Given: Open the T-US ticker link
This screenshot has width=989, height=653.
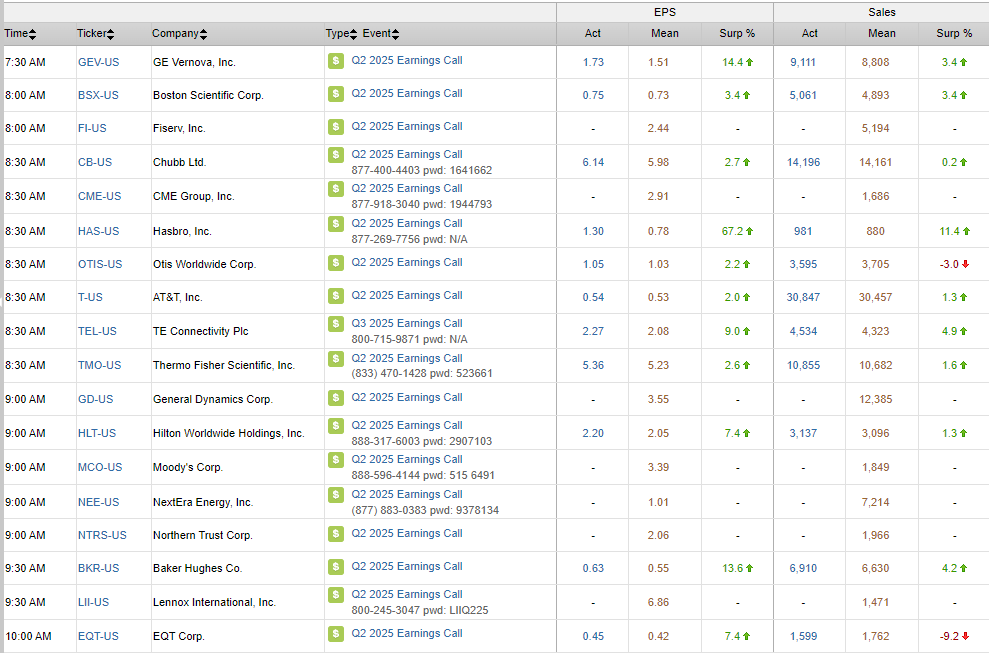Looking at the screenshot, I should click(x=90, y=297).
